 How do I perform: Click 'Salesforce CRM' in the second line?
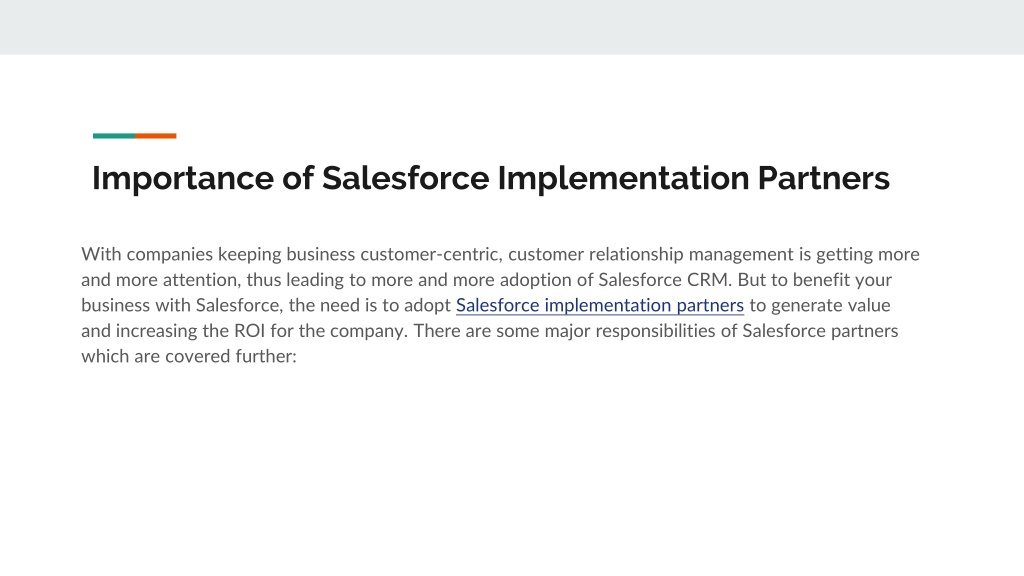click(x=664, y=280)
